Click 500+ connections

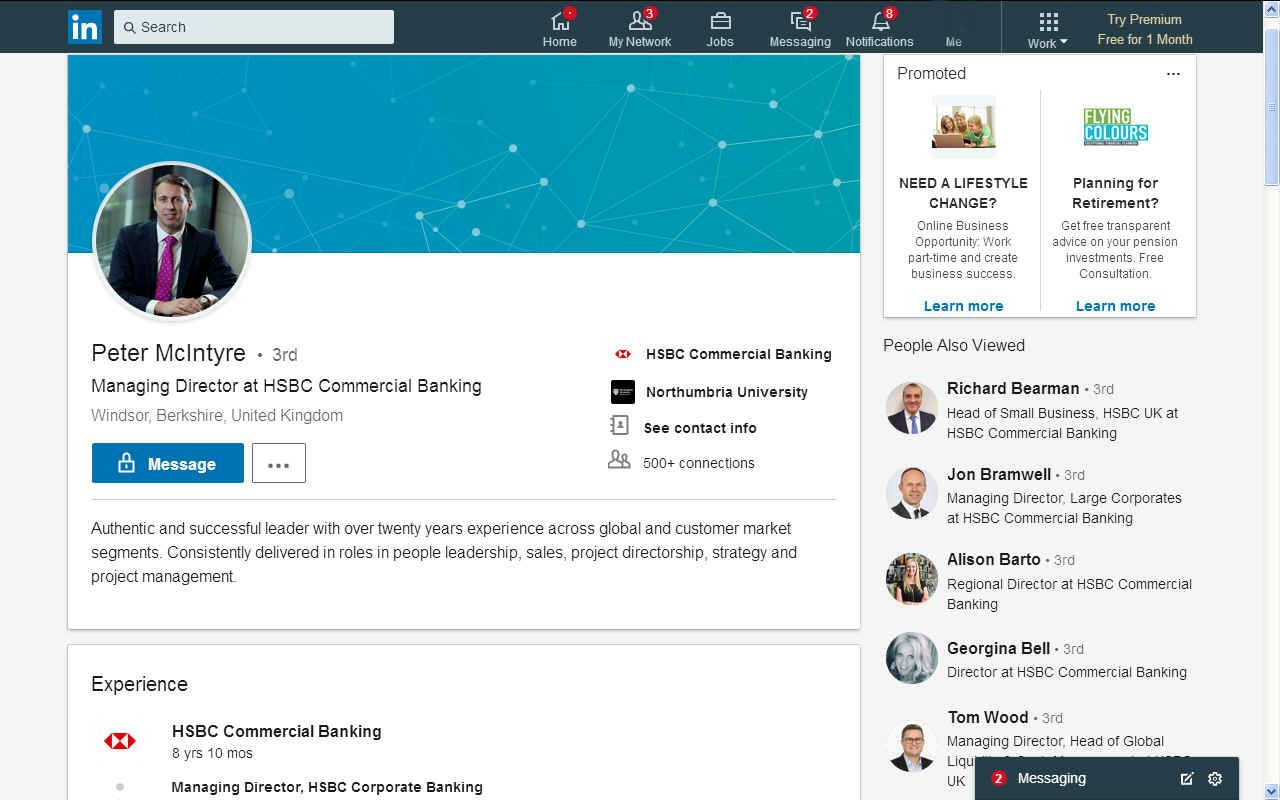coord(699,463)
